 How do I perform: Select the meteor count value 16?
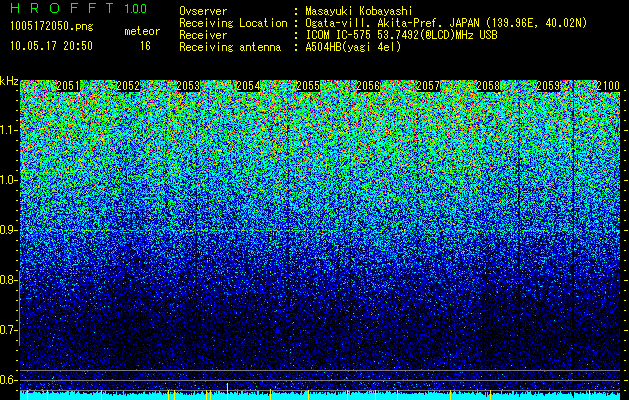point(145,46)
